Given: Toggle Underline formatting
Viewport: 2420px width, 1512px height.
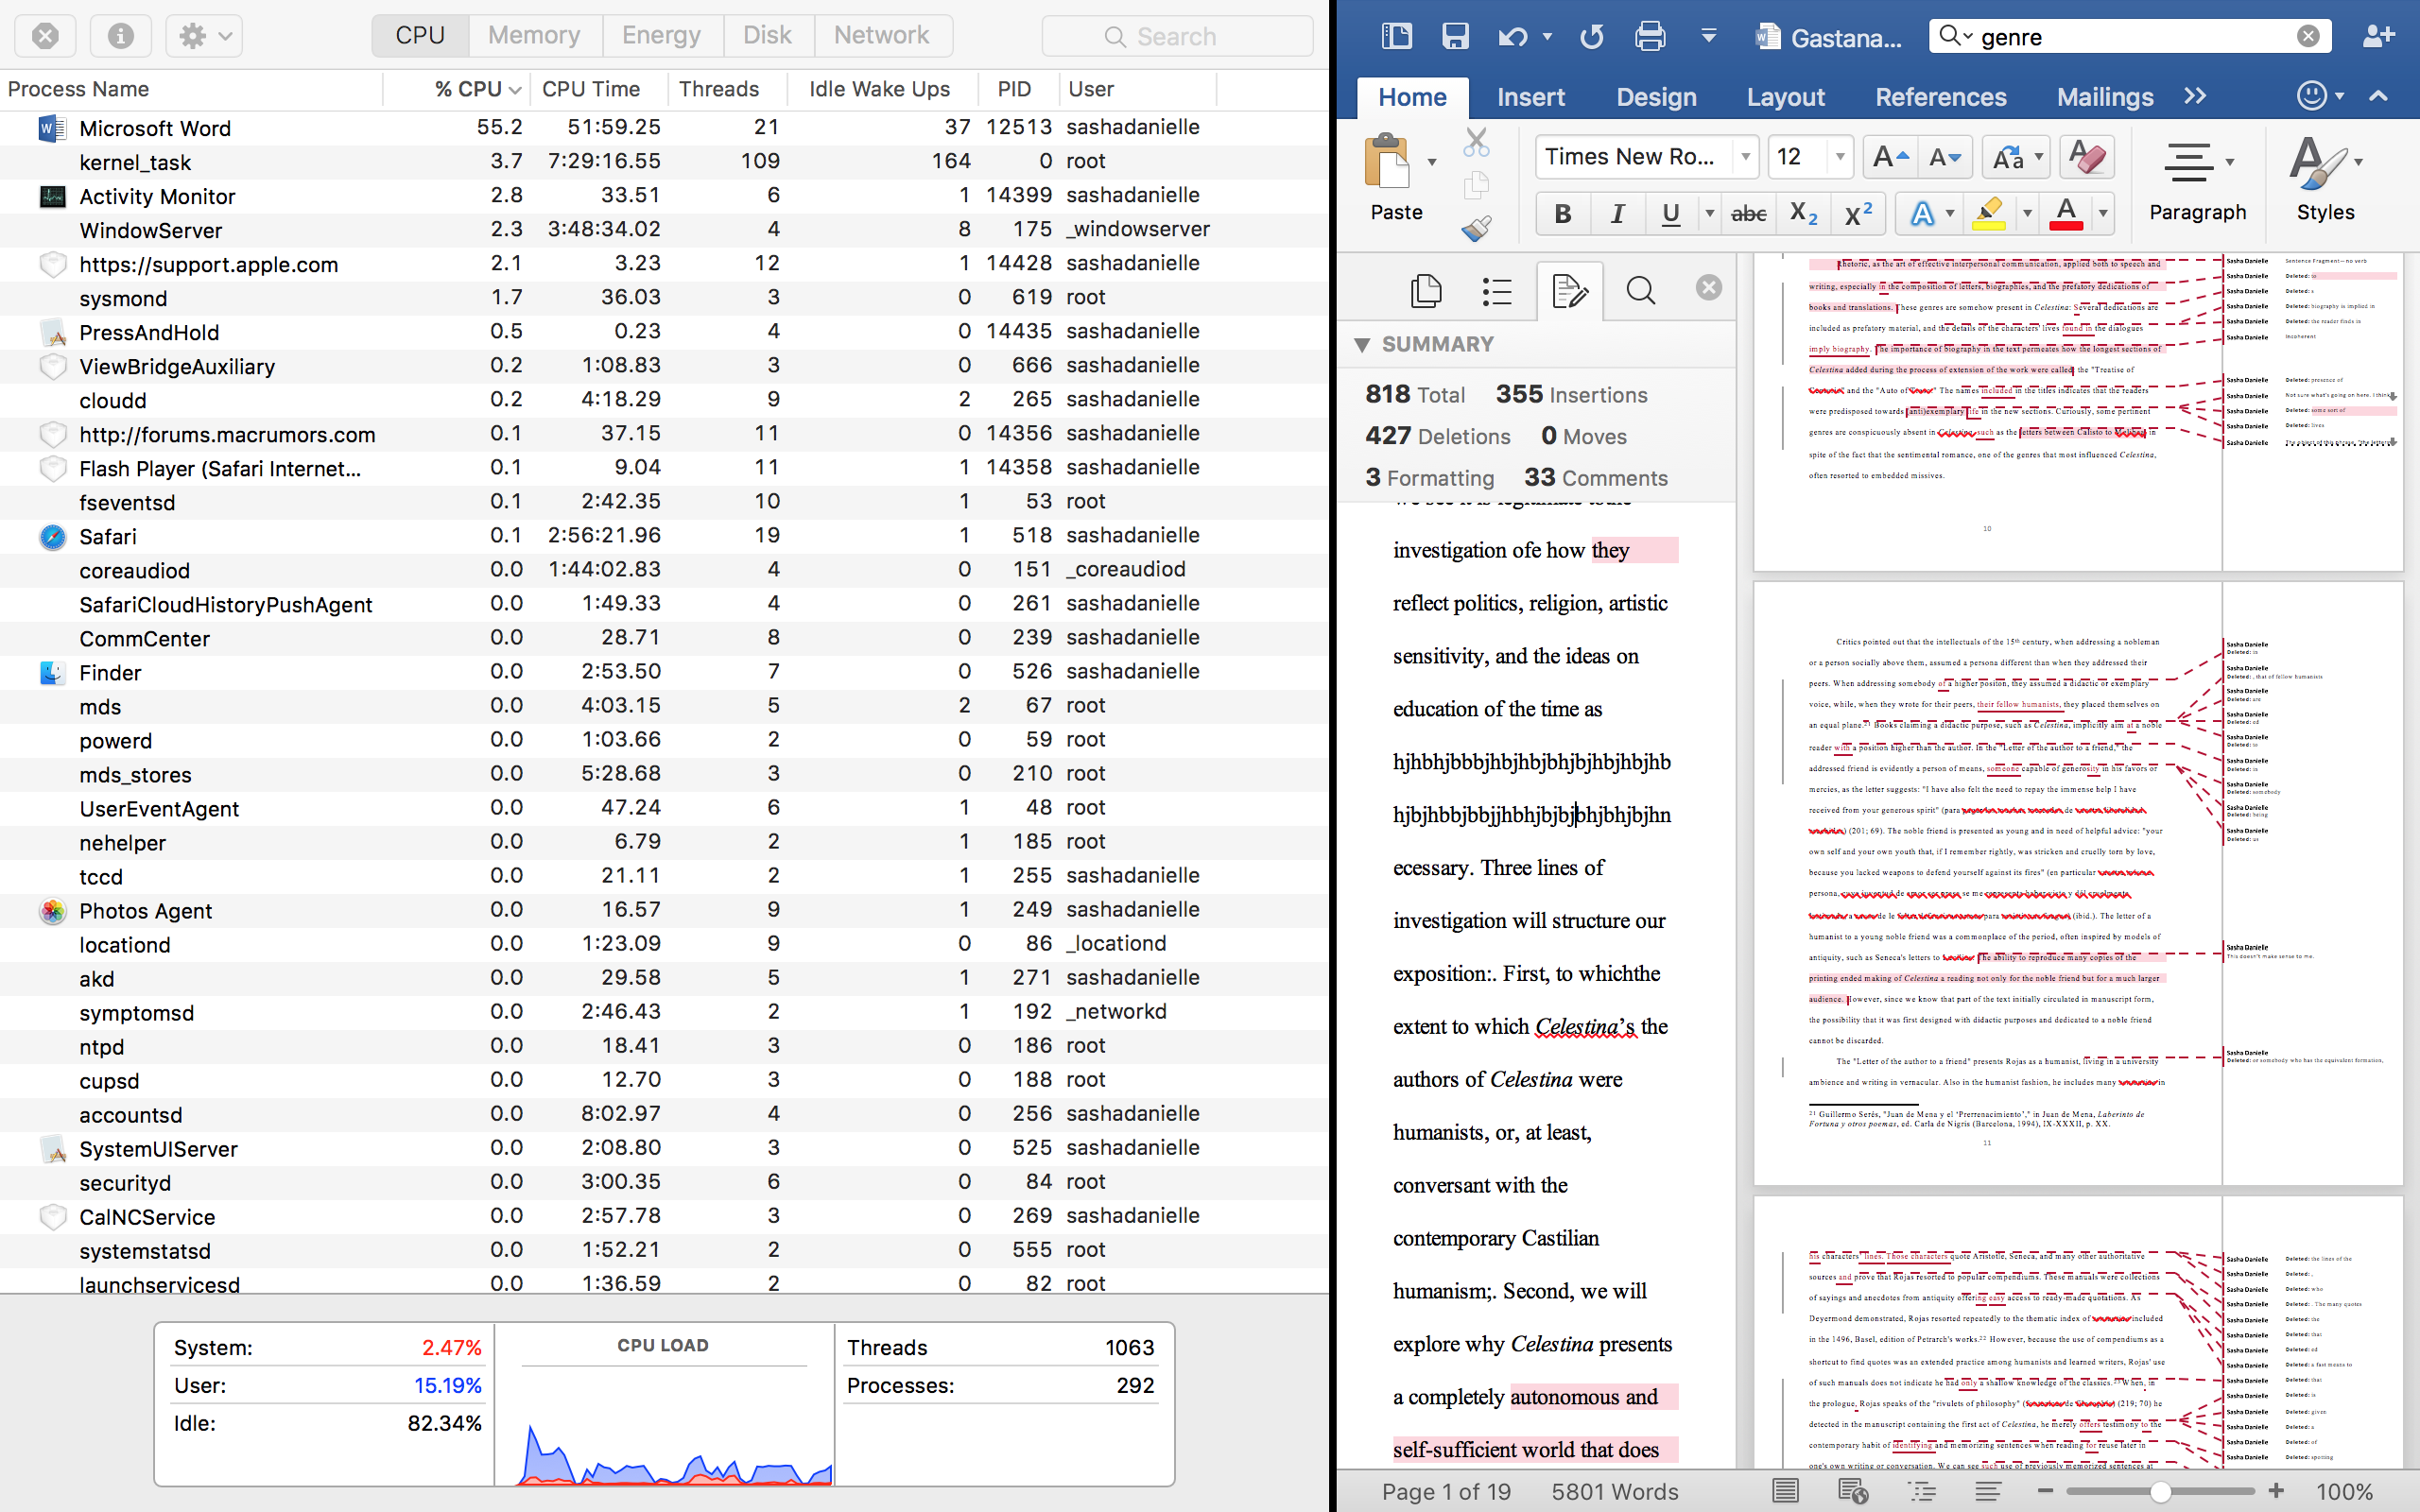Looking at the screenshot, I should click(1670, 213).
